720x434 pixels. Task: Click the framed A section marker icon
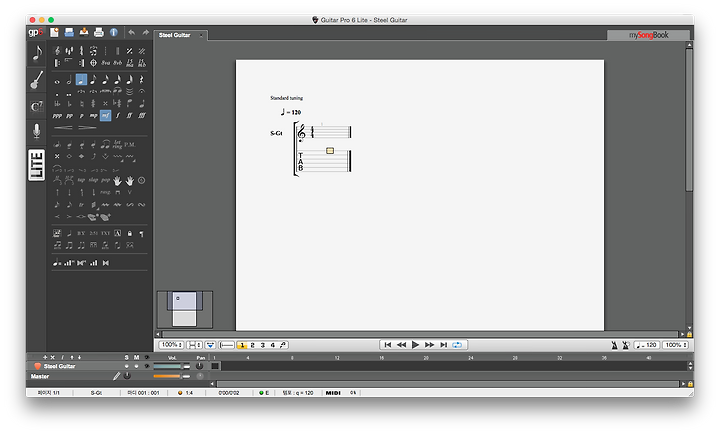point(118,233)
